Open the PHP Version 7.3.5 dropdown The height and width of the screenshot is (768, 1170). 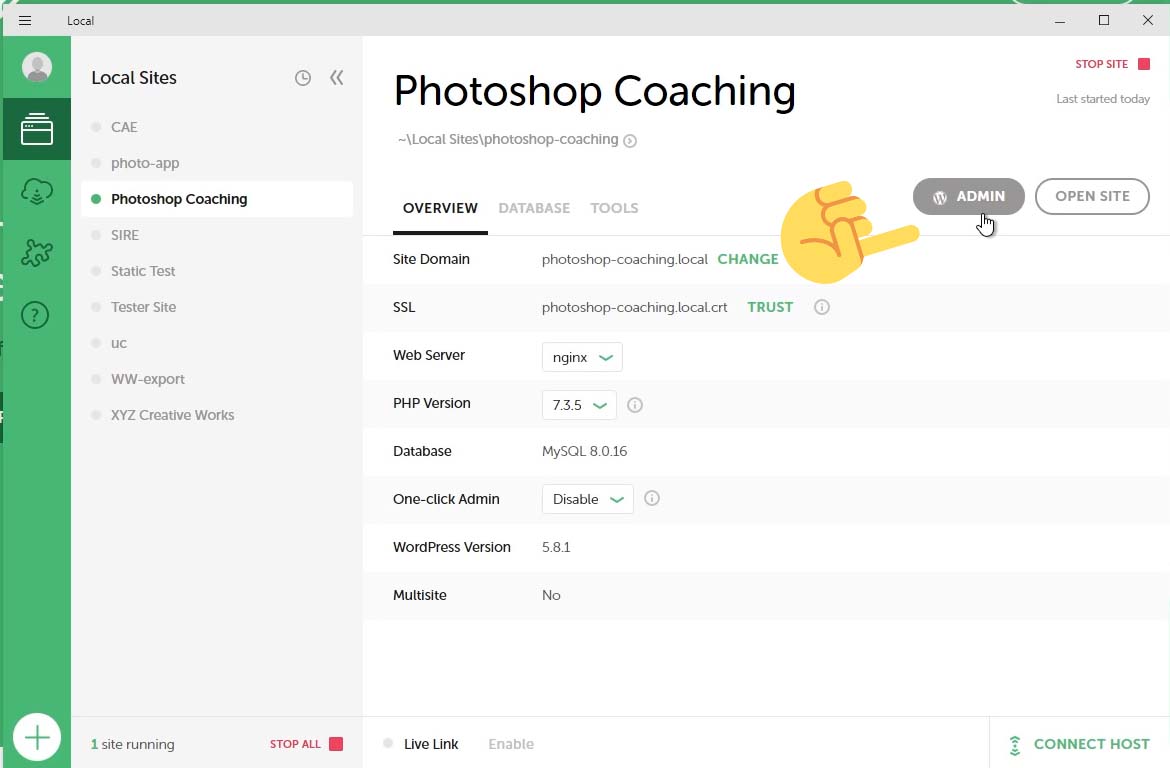pyautogui.click(x=579, y=405)
